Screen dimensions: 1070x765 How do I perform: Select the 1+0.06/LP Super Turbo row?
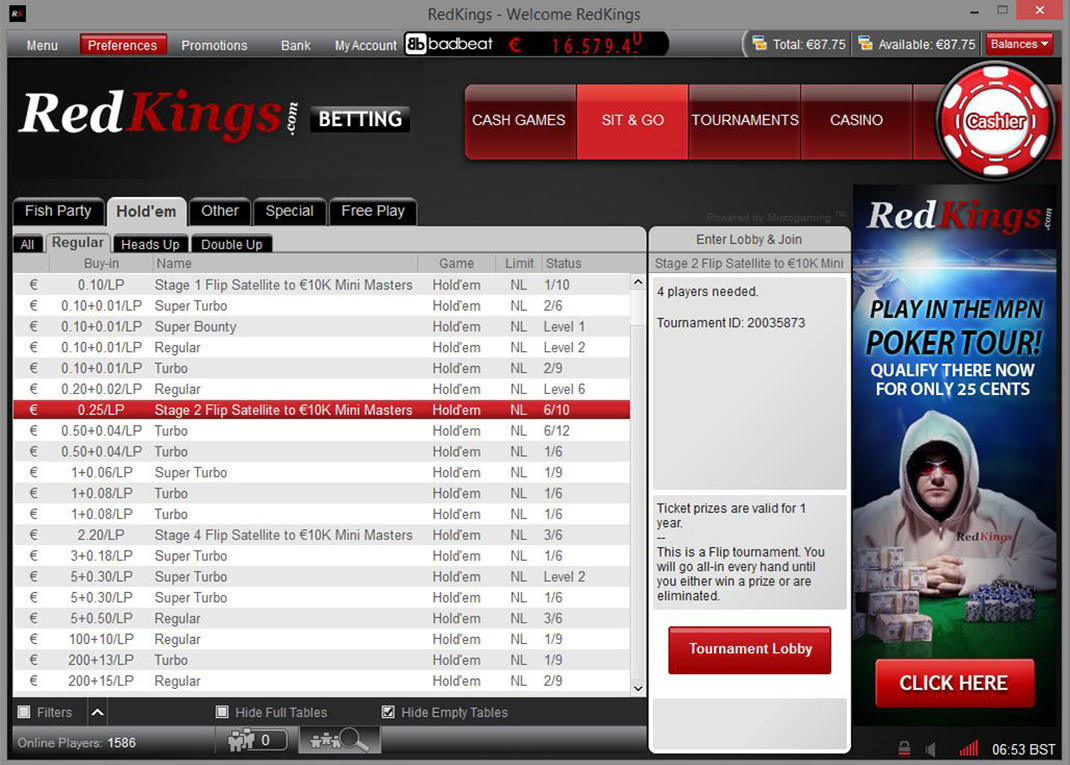tap(321, 472)
